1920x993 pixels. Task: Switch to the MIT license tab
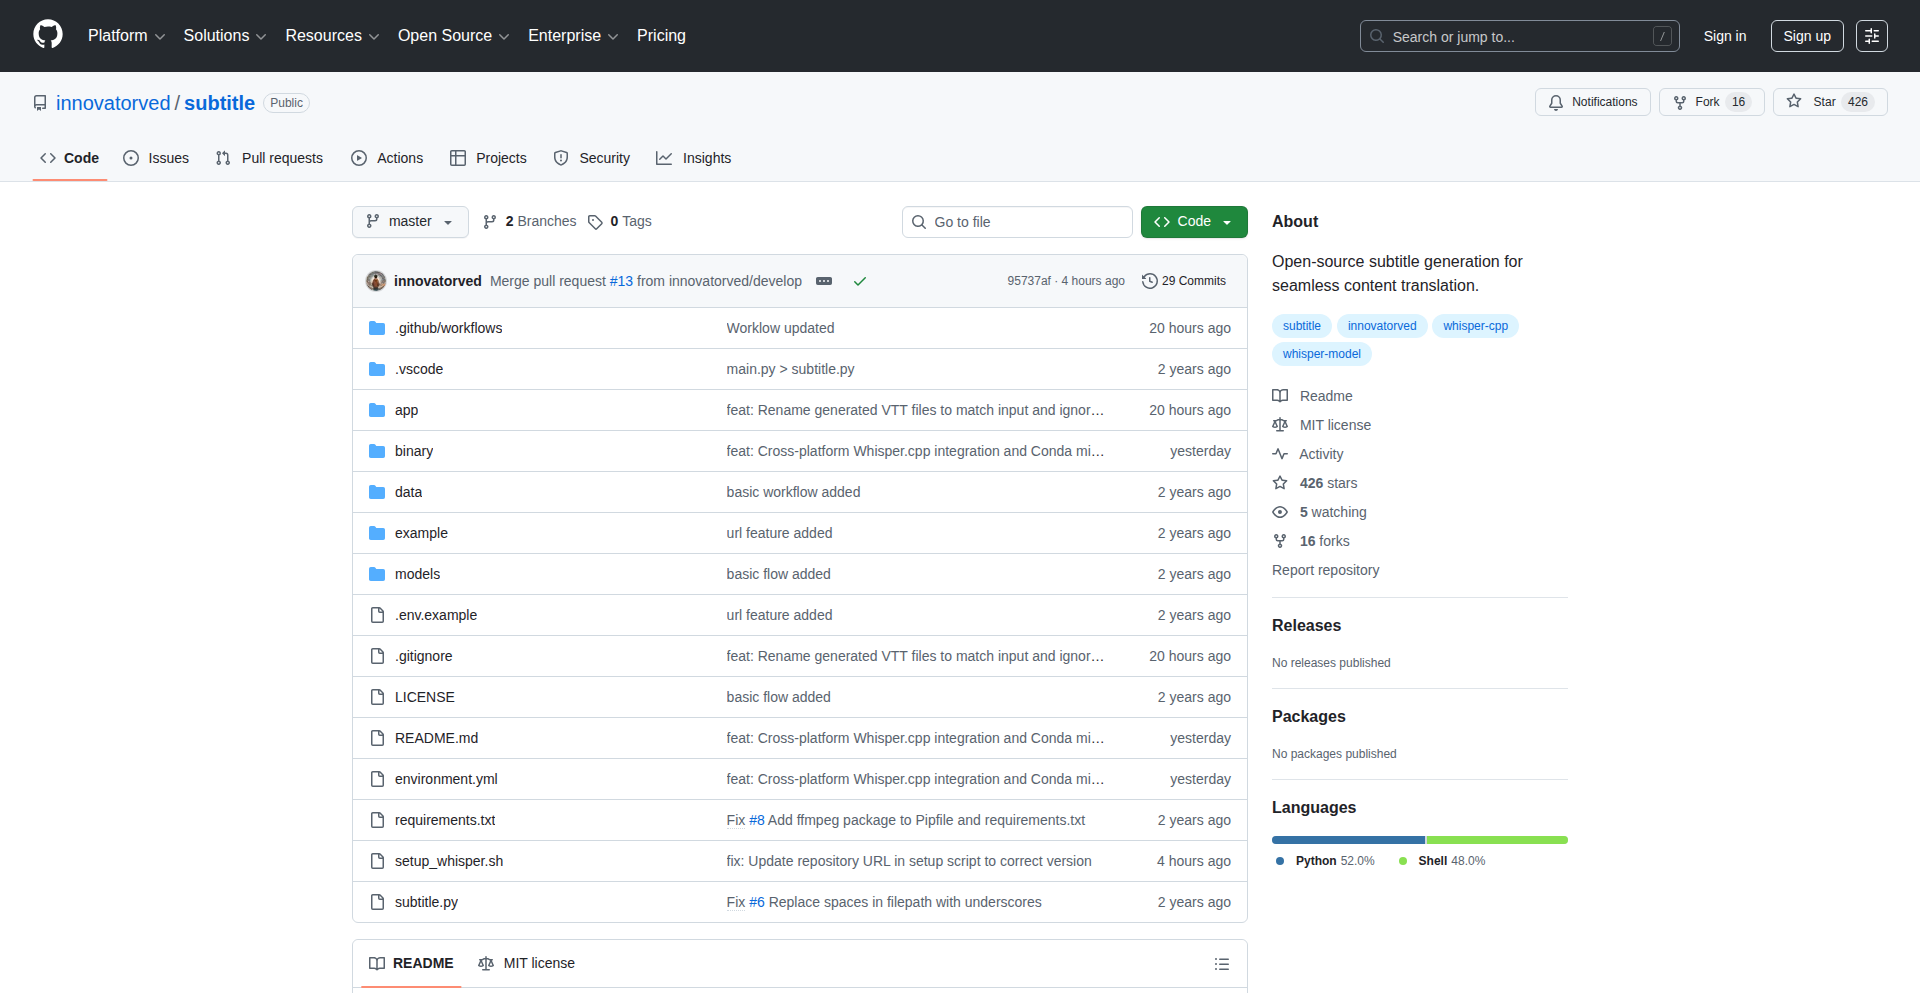tap(527, 963)
